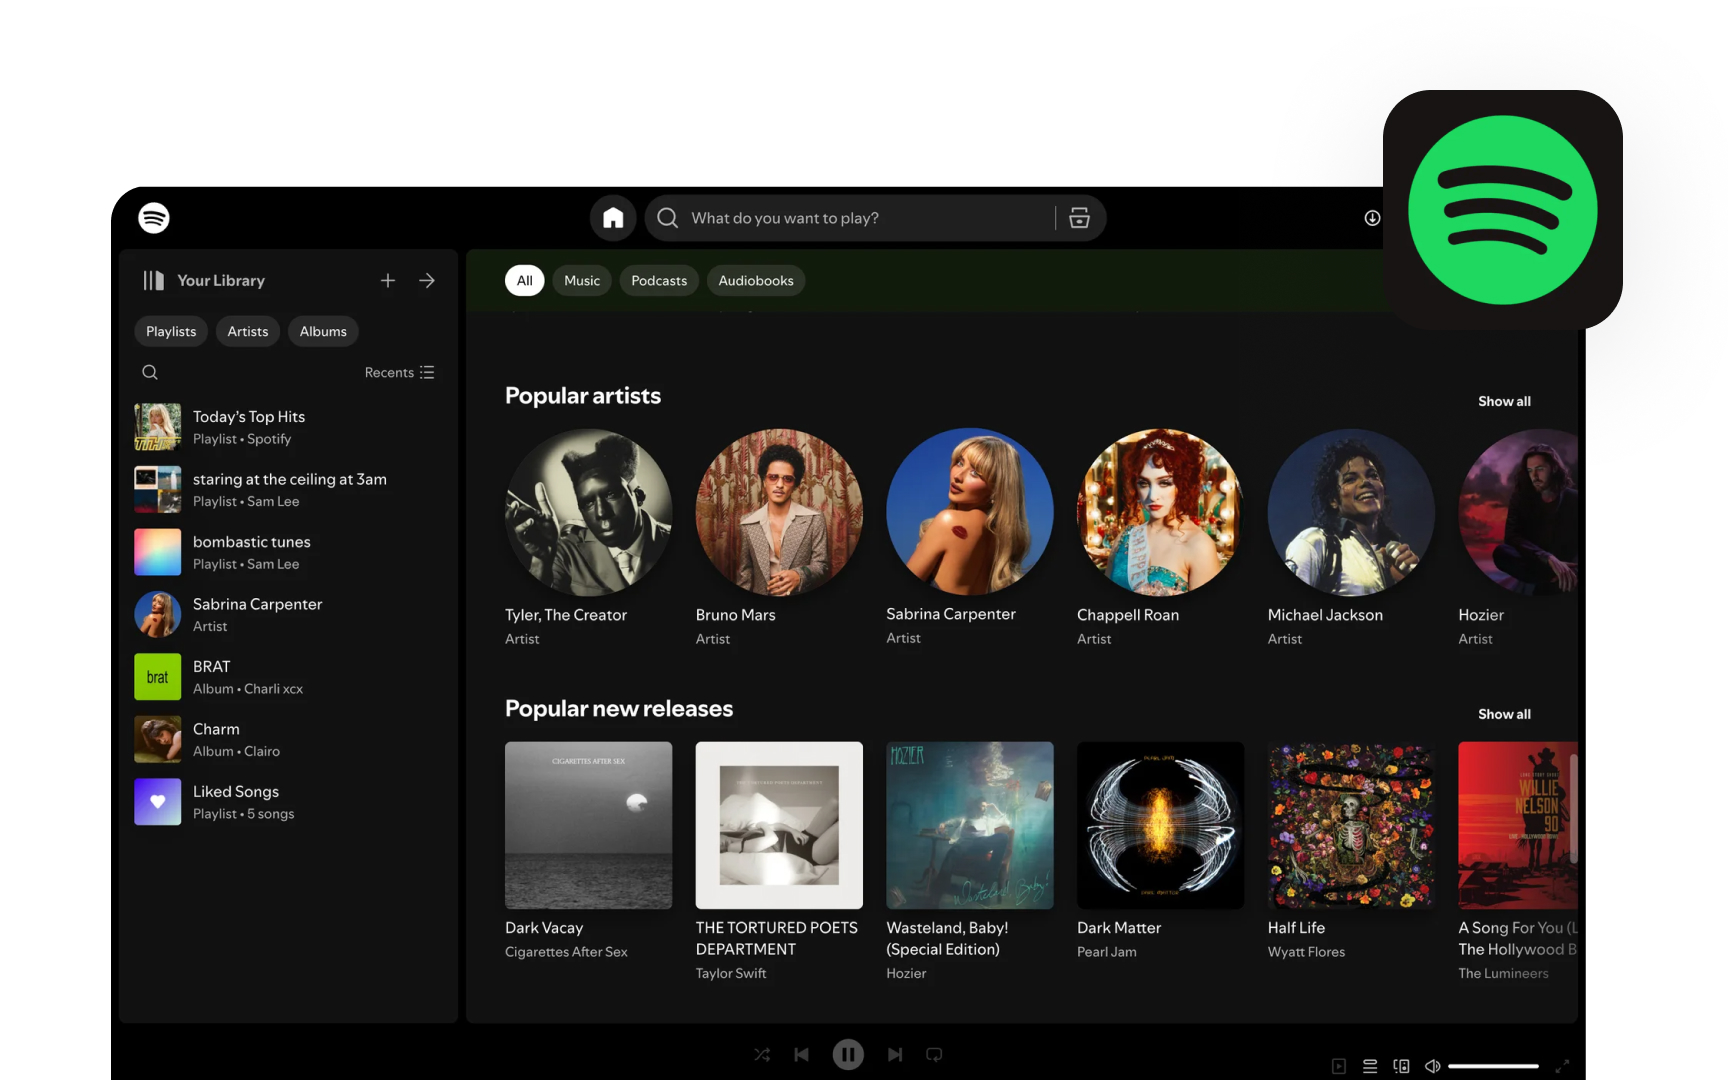Image resolution: width=1728 pixels, height=1080 pixels.
Task: Filter library by Artists
Action: pyautogui.click(x=248, y=331)
